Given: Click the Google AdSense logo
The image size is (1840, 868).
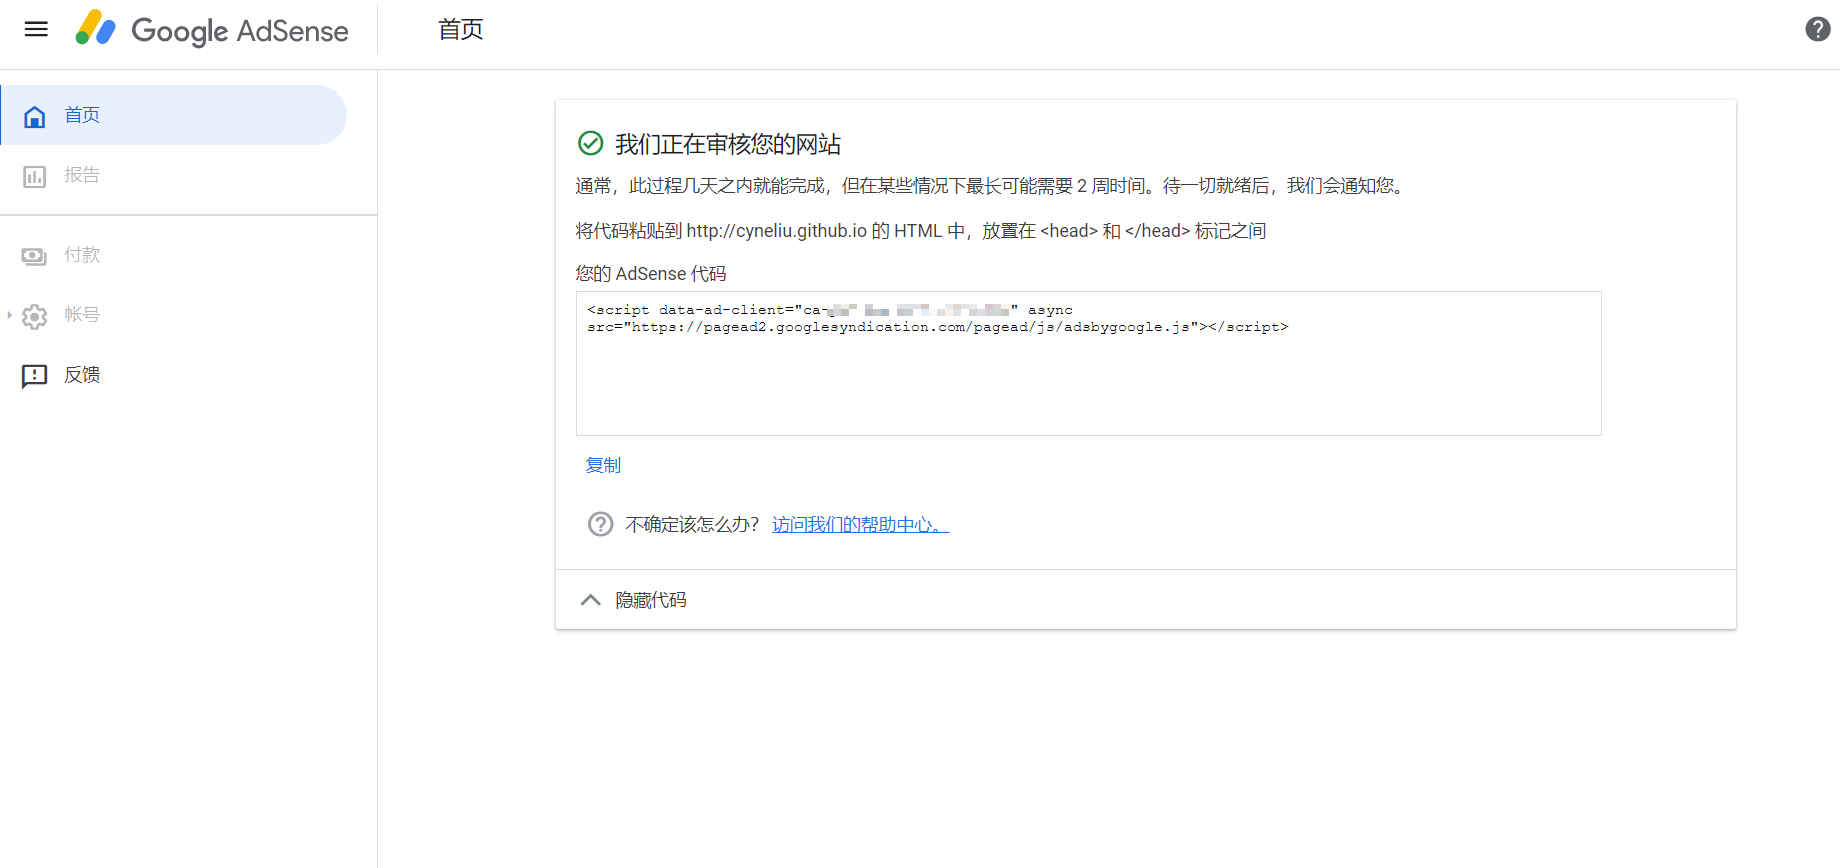Looking at the screenshot, I should click(212, 30).
